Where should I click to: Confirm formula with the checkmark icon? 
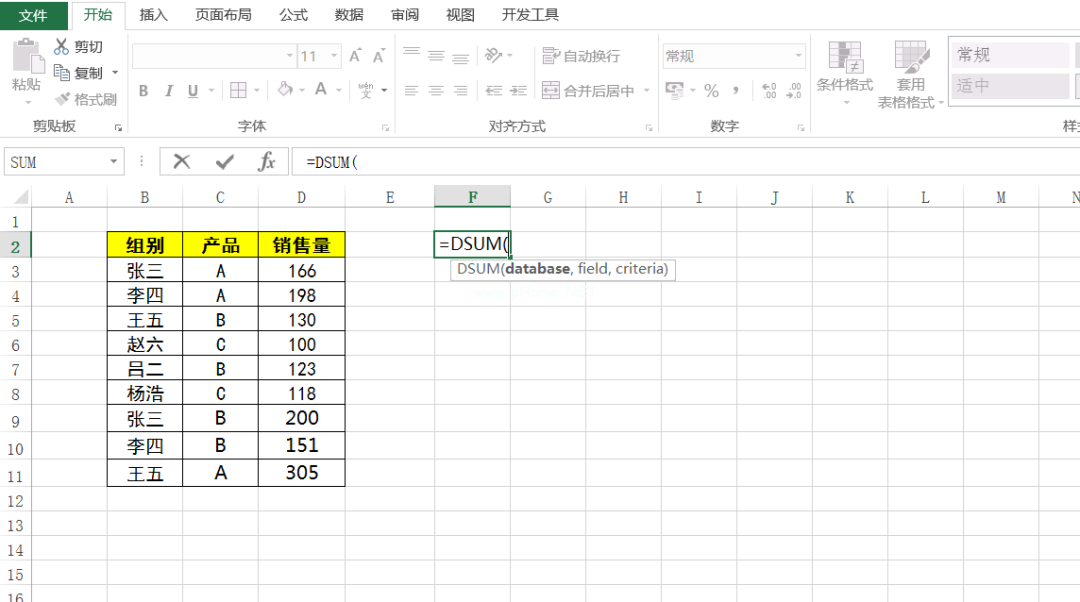coord(225,162)
